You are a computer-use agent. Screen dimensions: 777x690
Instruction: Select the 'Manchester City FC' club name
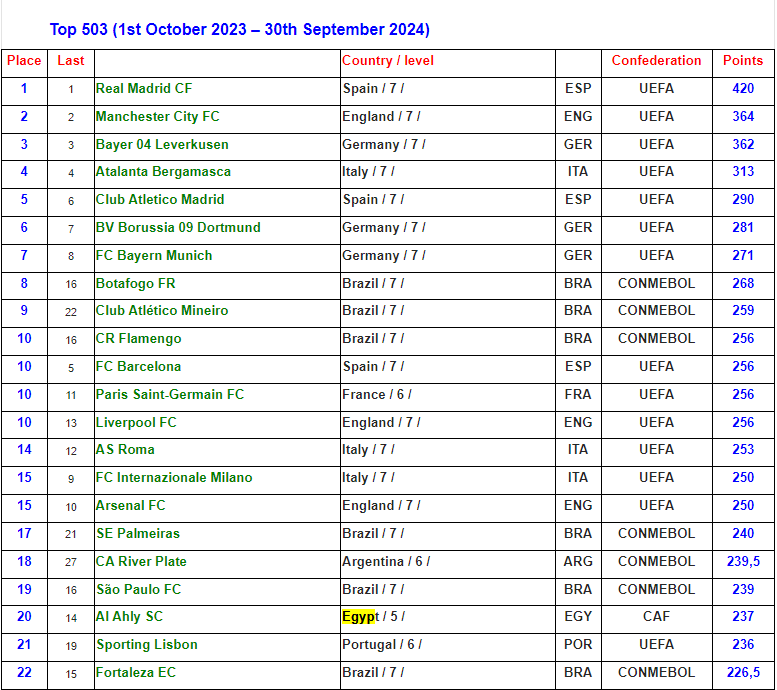158,117
